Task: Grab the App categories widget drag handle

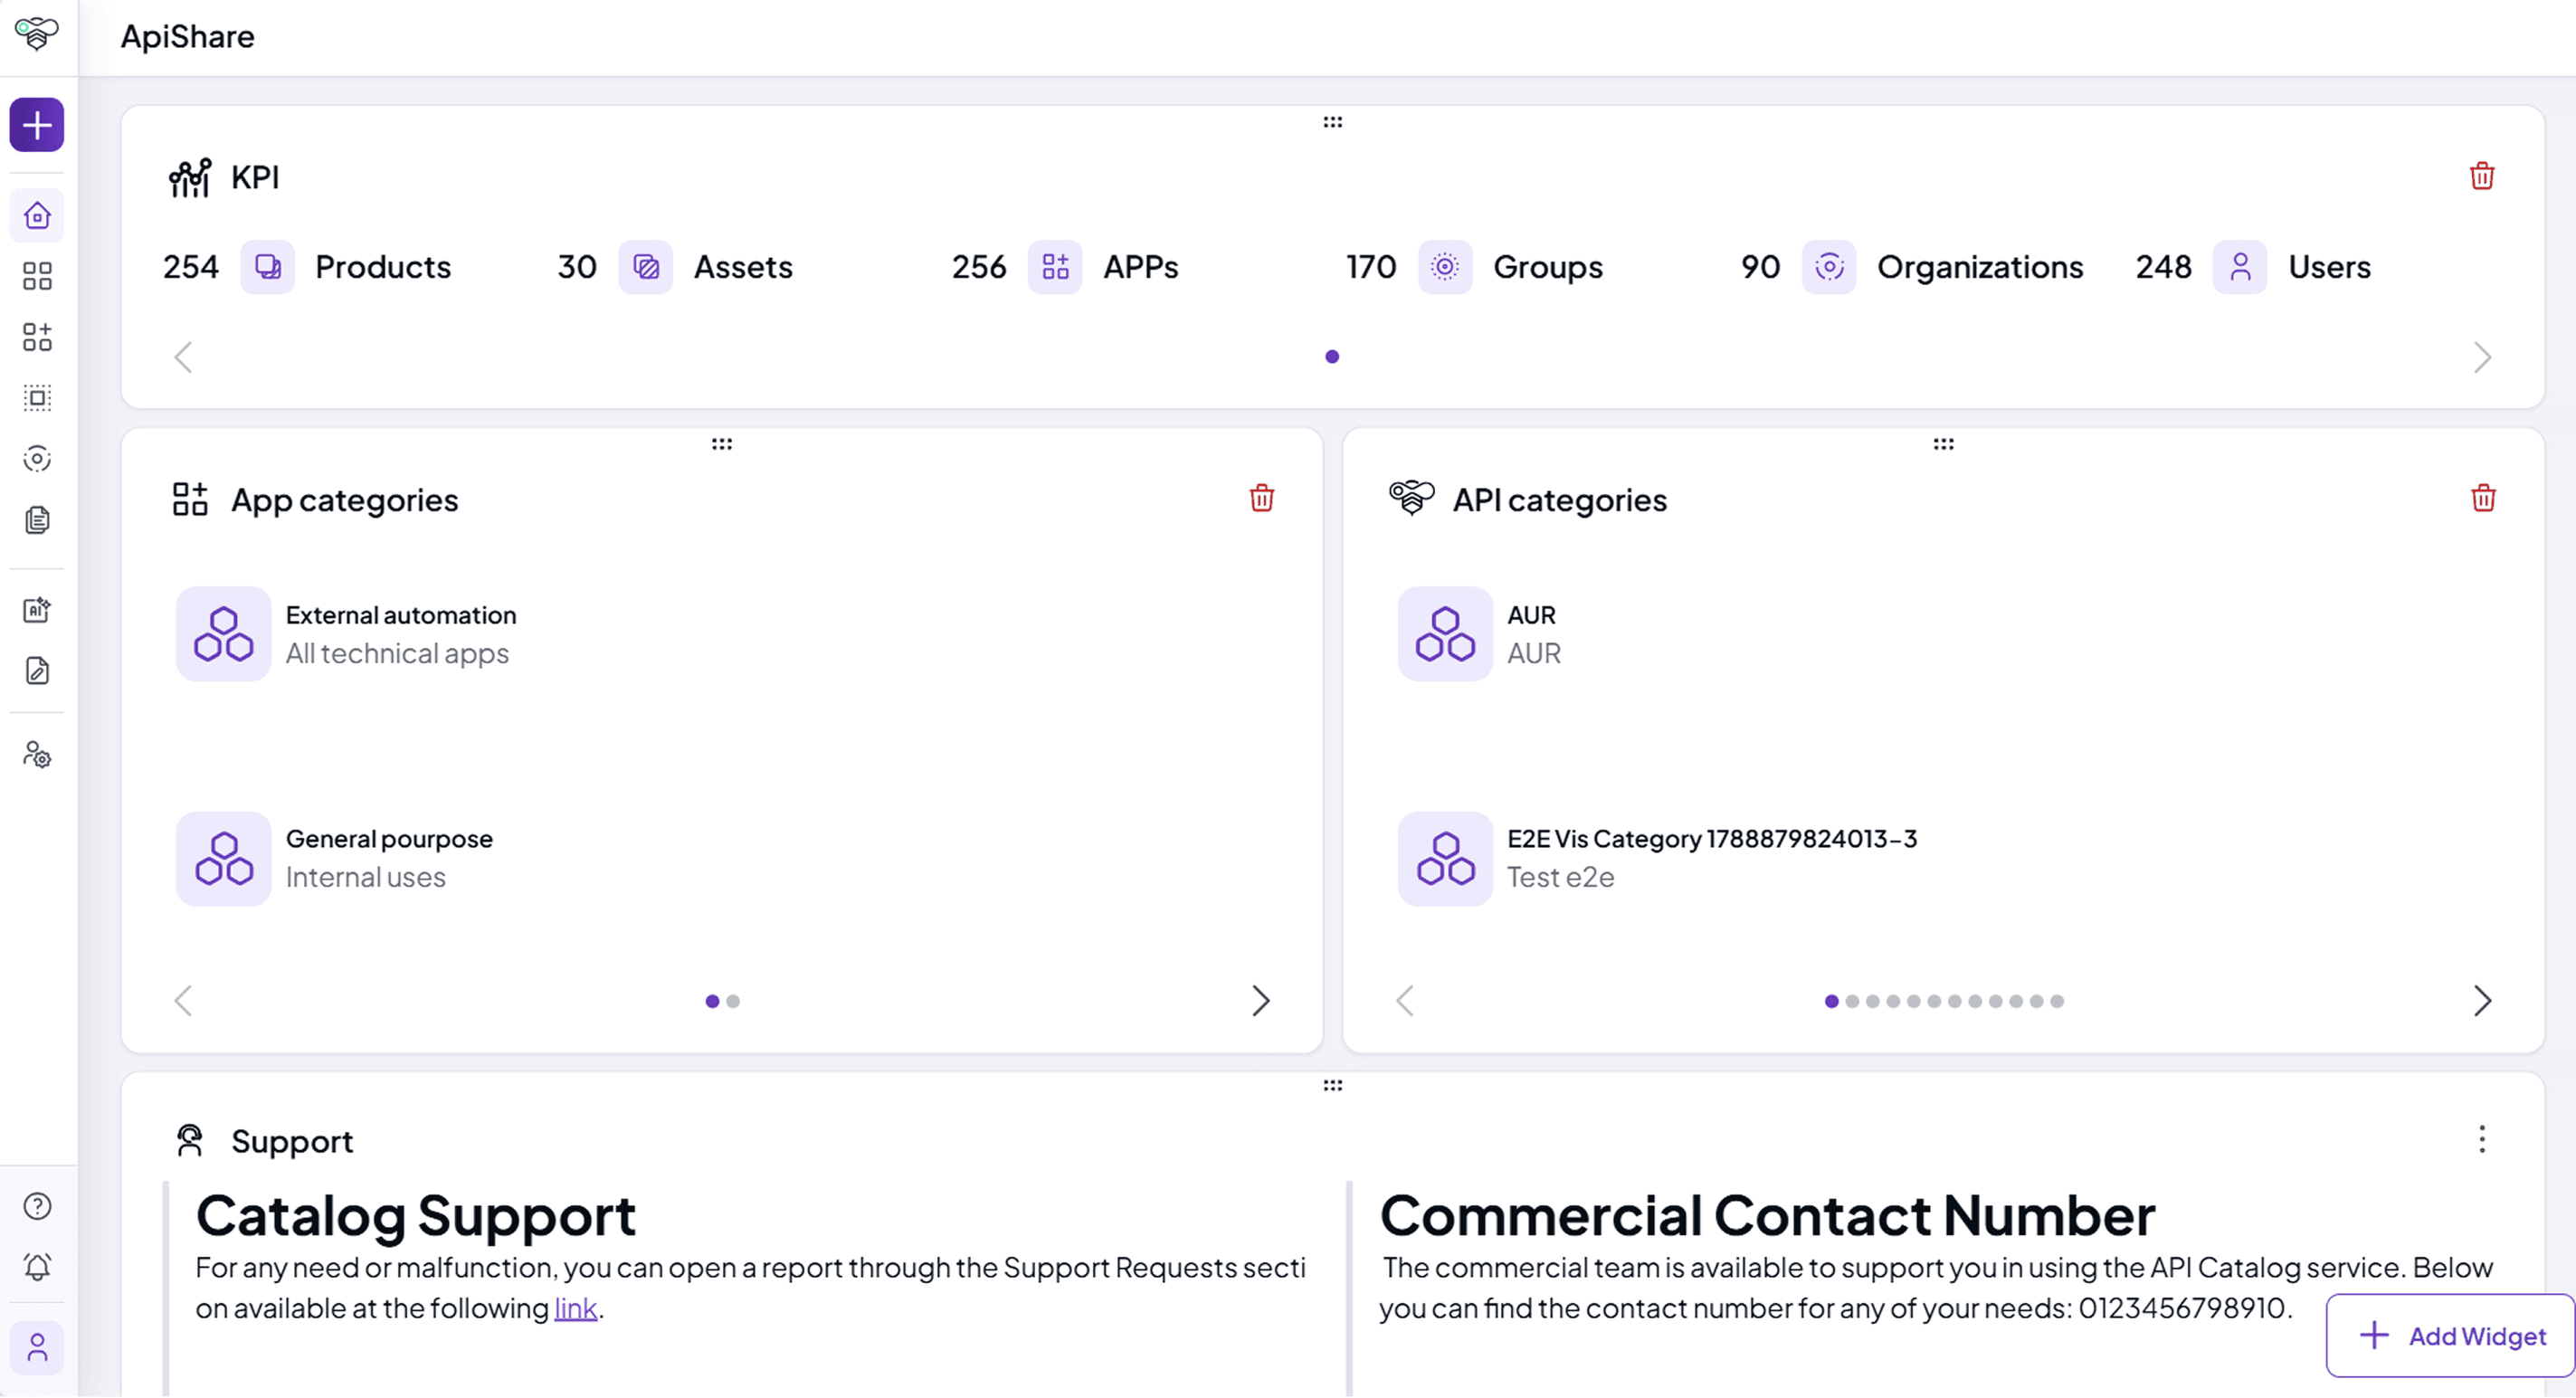Action: (x=722, y=444)
